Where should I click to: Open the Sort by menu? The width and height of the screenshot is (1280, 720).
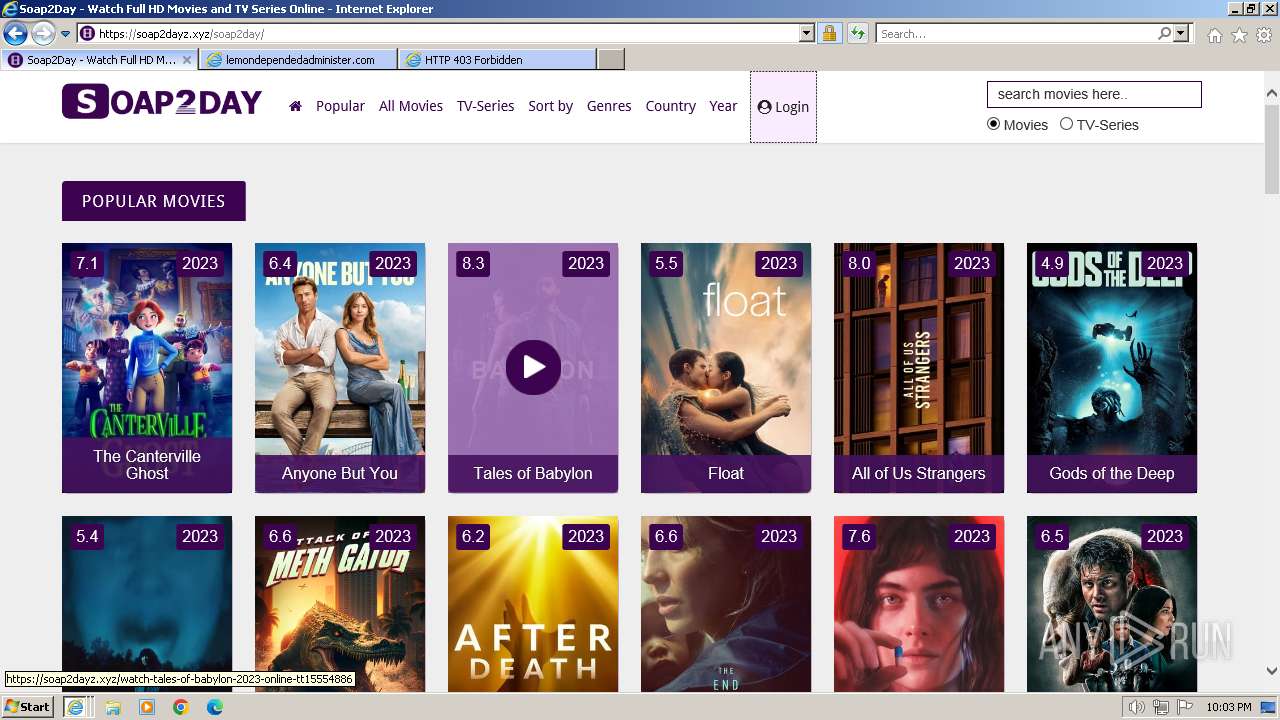pyautogui.click(x=550, y=106)
